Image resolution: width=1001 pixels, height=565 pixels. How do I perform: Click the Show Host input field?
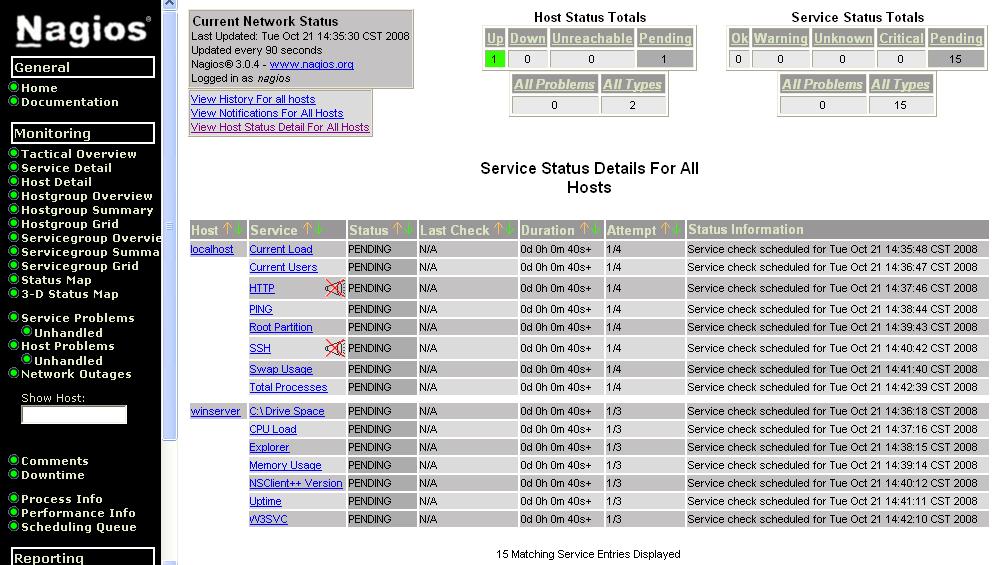(74, 415)
